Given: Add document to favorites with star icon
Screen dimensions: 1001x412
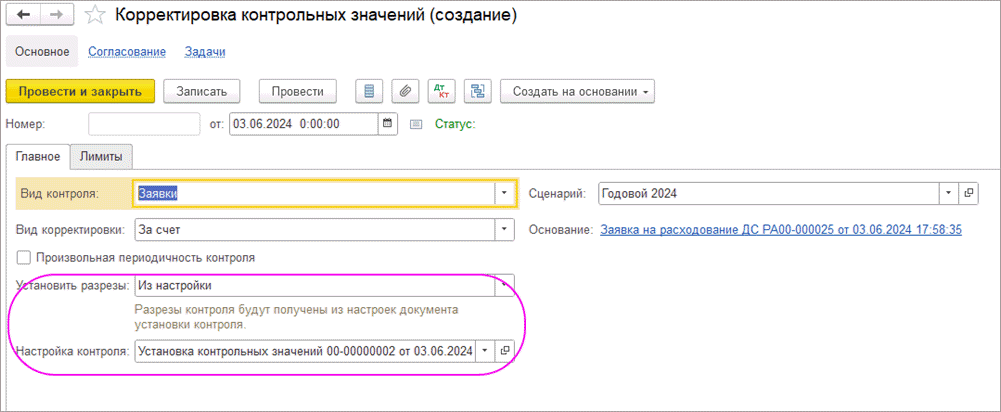Looking at the screenshot, I should click(x=94, y=15).
